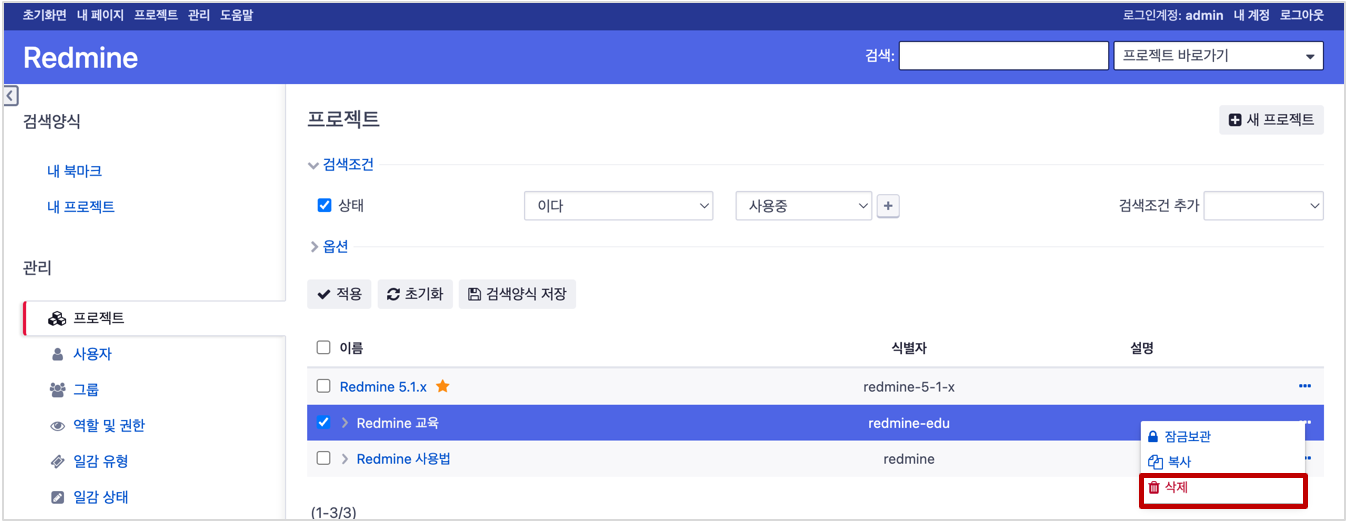Click the eye icon beside 역할 및 권한
The height and width of the screenshot is (525, 1348).
pos(58,426)
